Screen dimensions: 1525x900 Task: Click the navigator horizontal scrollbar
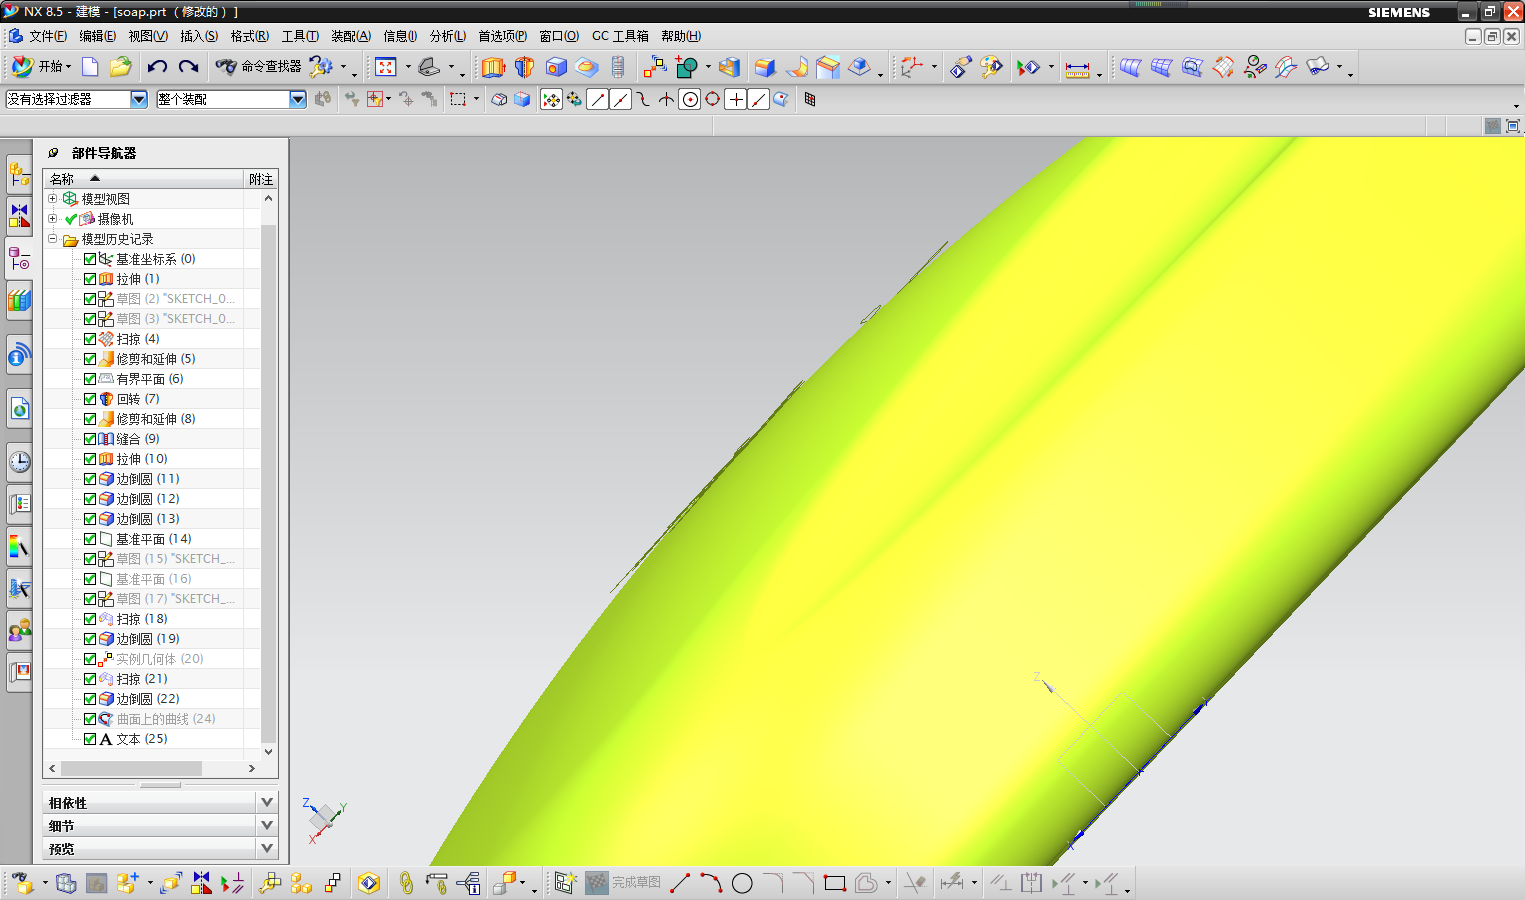(131, 768)
